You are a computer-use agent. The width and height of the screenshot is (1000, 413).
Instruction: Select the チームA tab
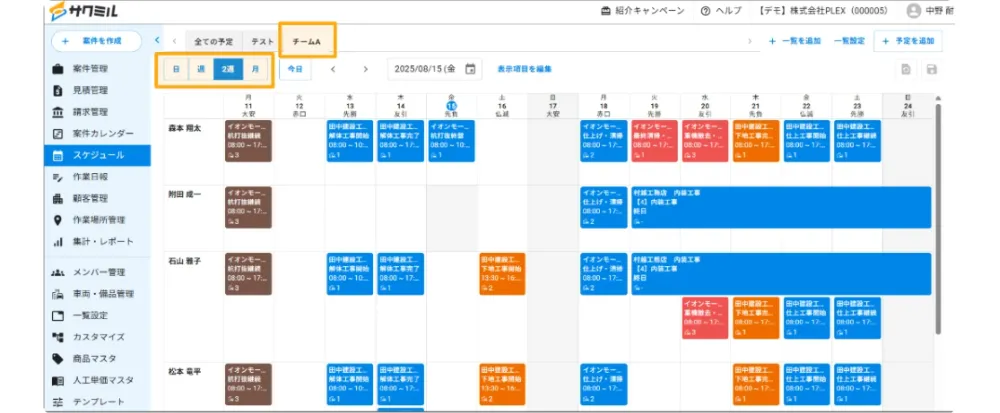(307, 41)
